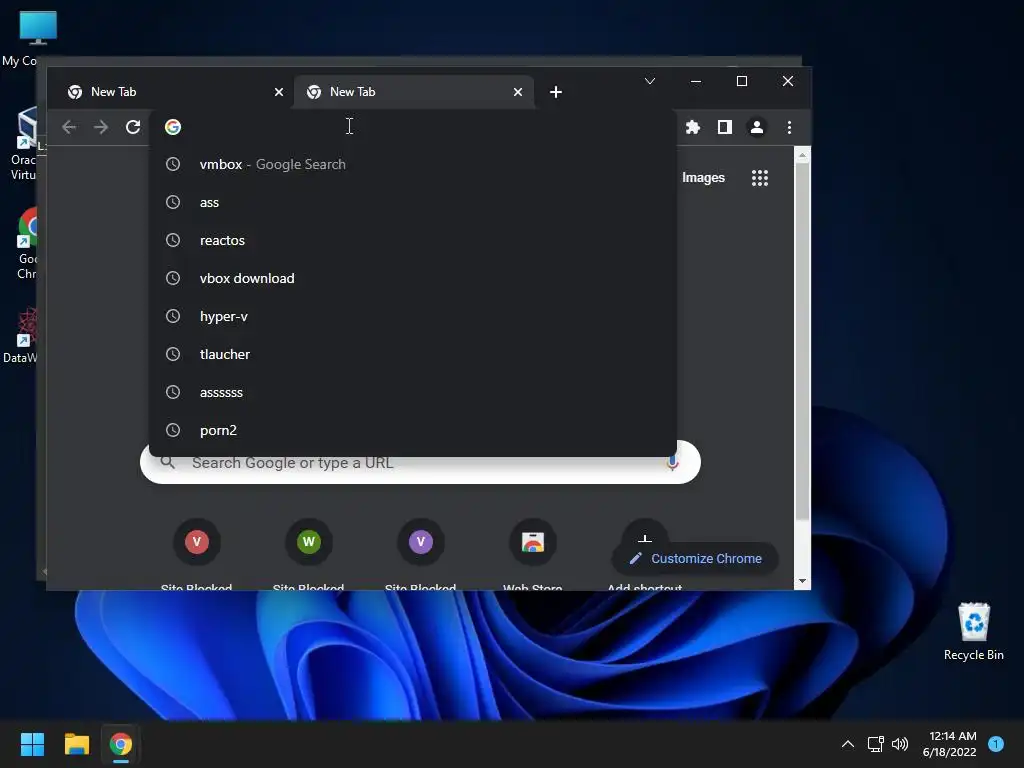Click the Add shortcut plus tile
Image resolution: width=1024 pixels, height=768 pixels.
645,537
